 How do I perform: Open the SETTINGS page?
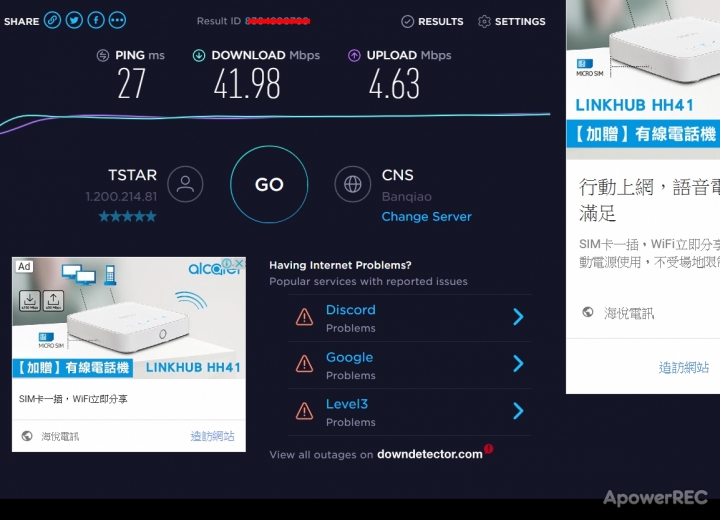512,22
